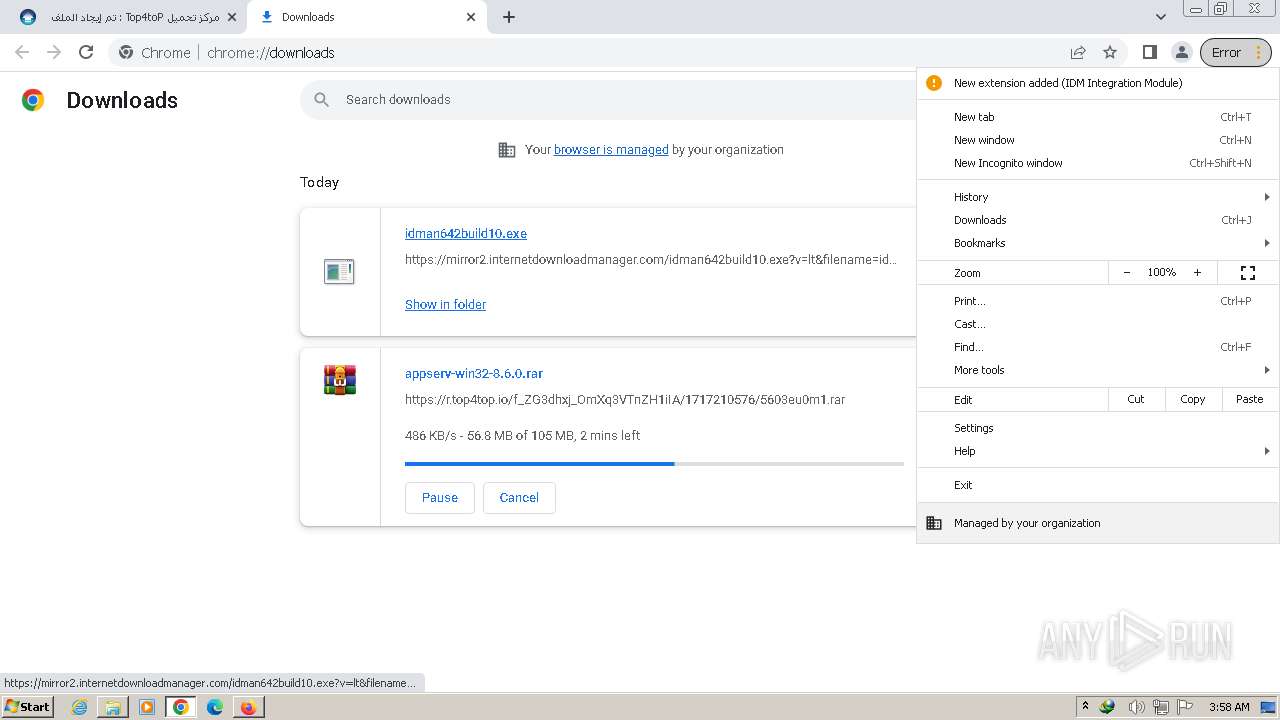Expand More tools submenu
This screenshot has width=1280, height=720.
click(1098, 370)
